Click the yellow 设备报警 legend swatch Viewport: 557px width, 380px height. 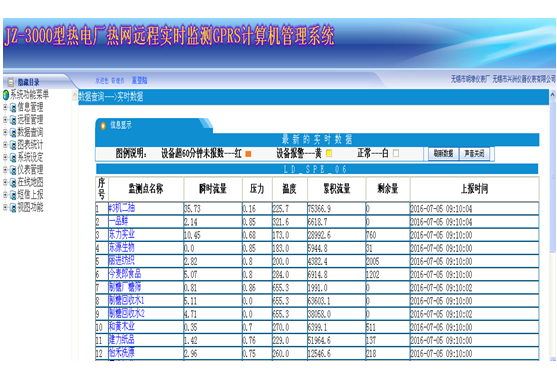tap(329, 153)
